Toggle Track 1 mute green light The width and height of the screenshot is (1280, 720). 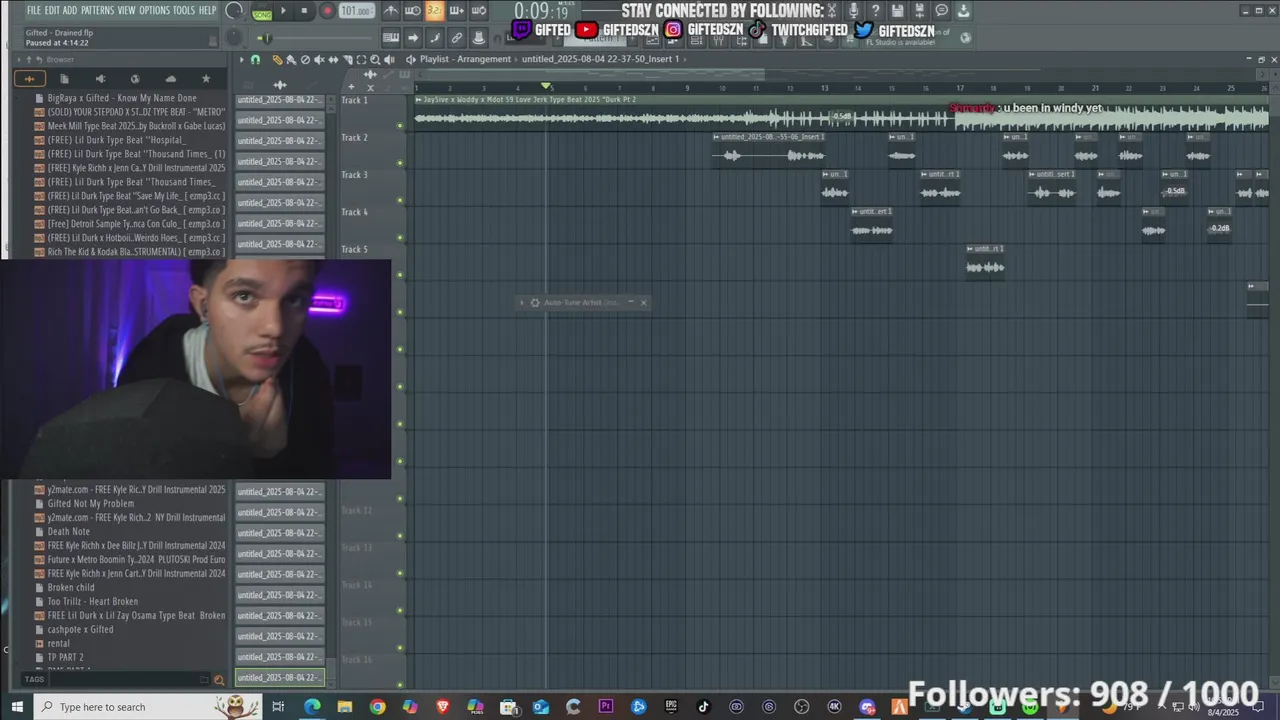click(x=400, y=126)
